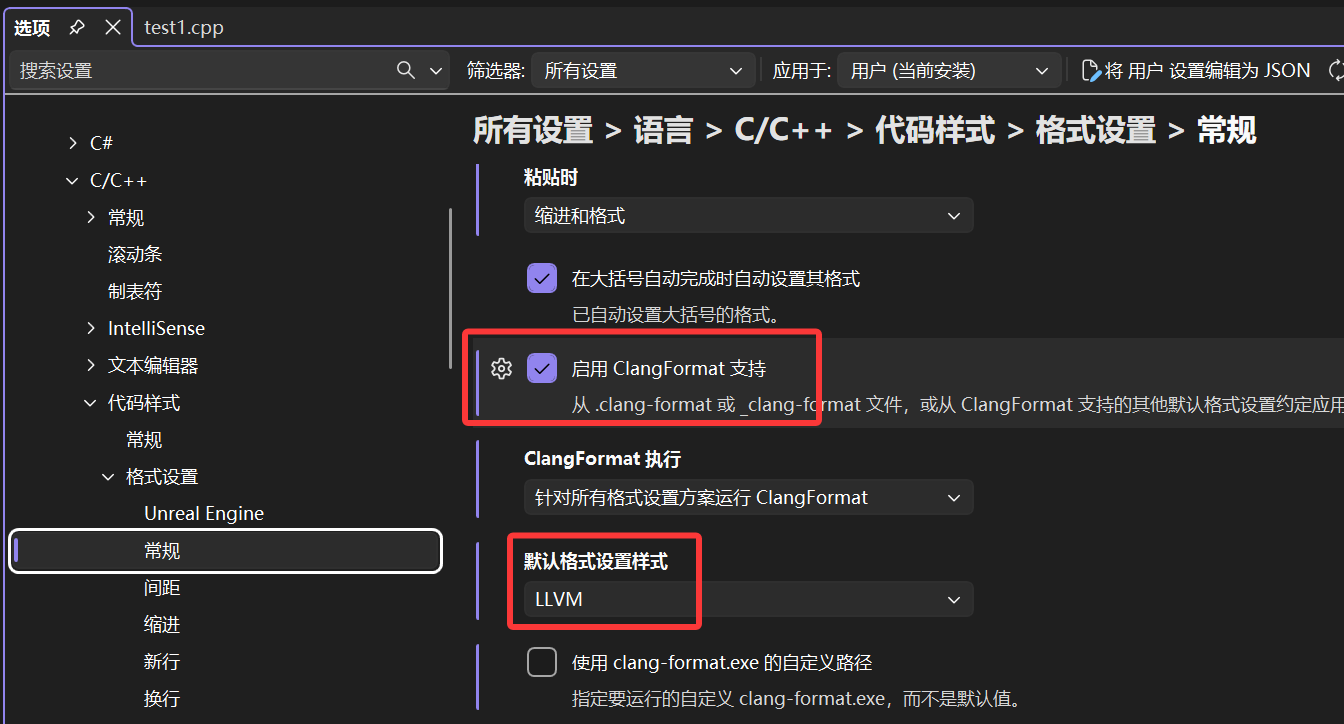Screen dimensions: 1344x724
Task: Open the 筛选器 所有设置 dropdown
Action: [641, 70]
